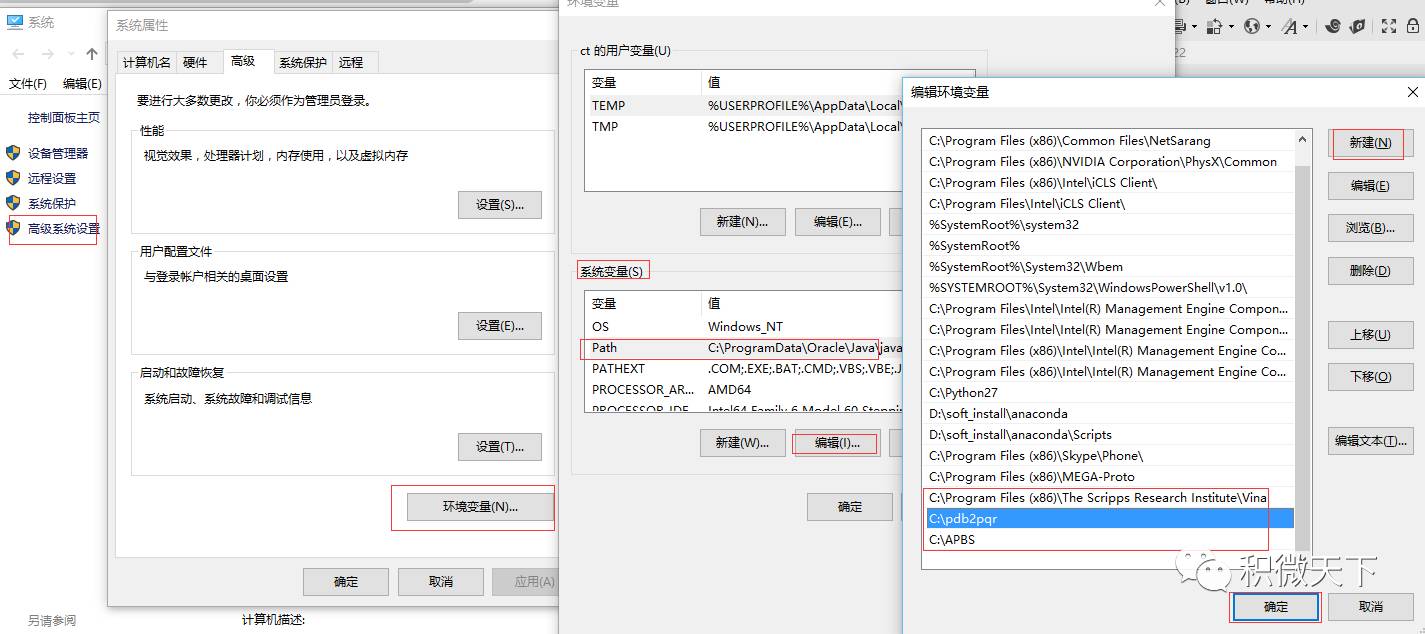Viewport: 1425px width, 634px height.
Task: Click 下移(O) button
Action: point(1370,377)
